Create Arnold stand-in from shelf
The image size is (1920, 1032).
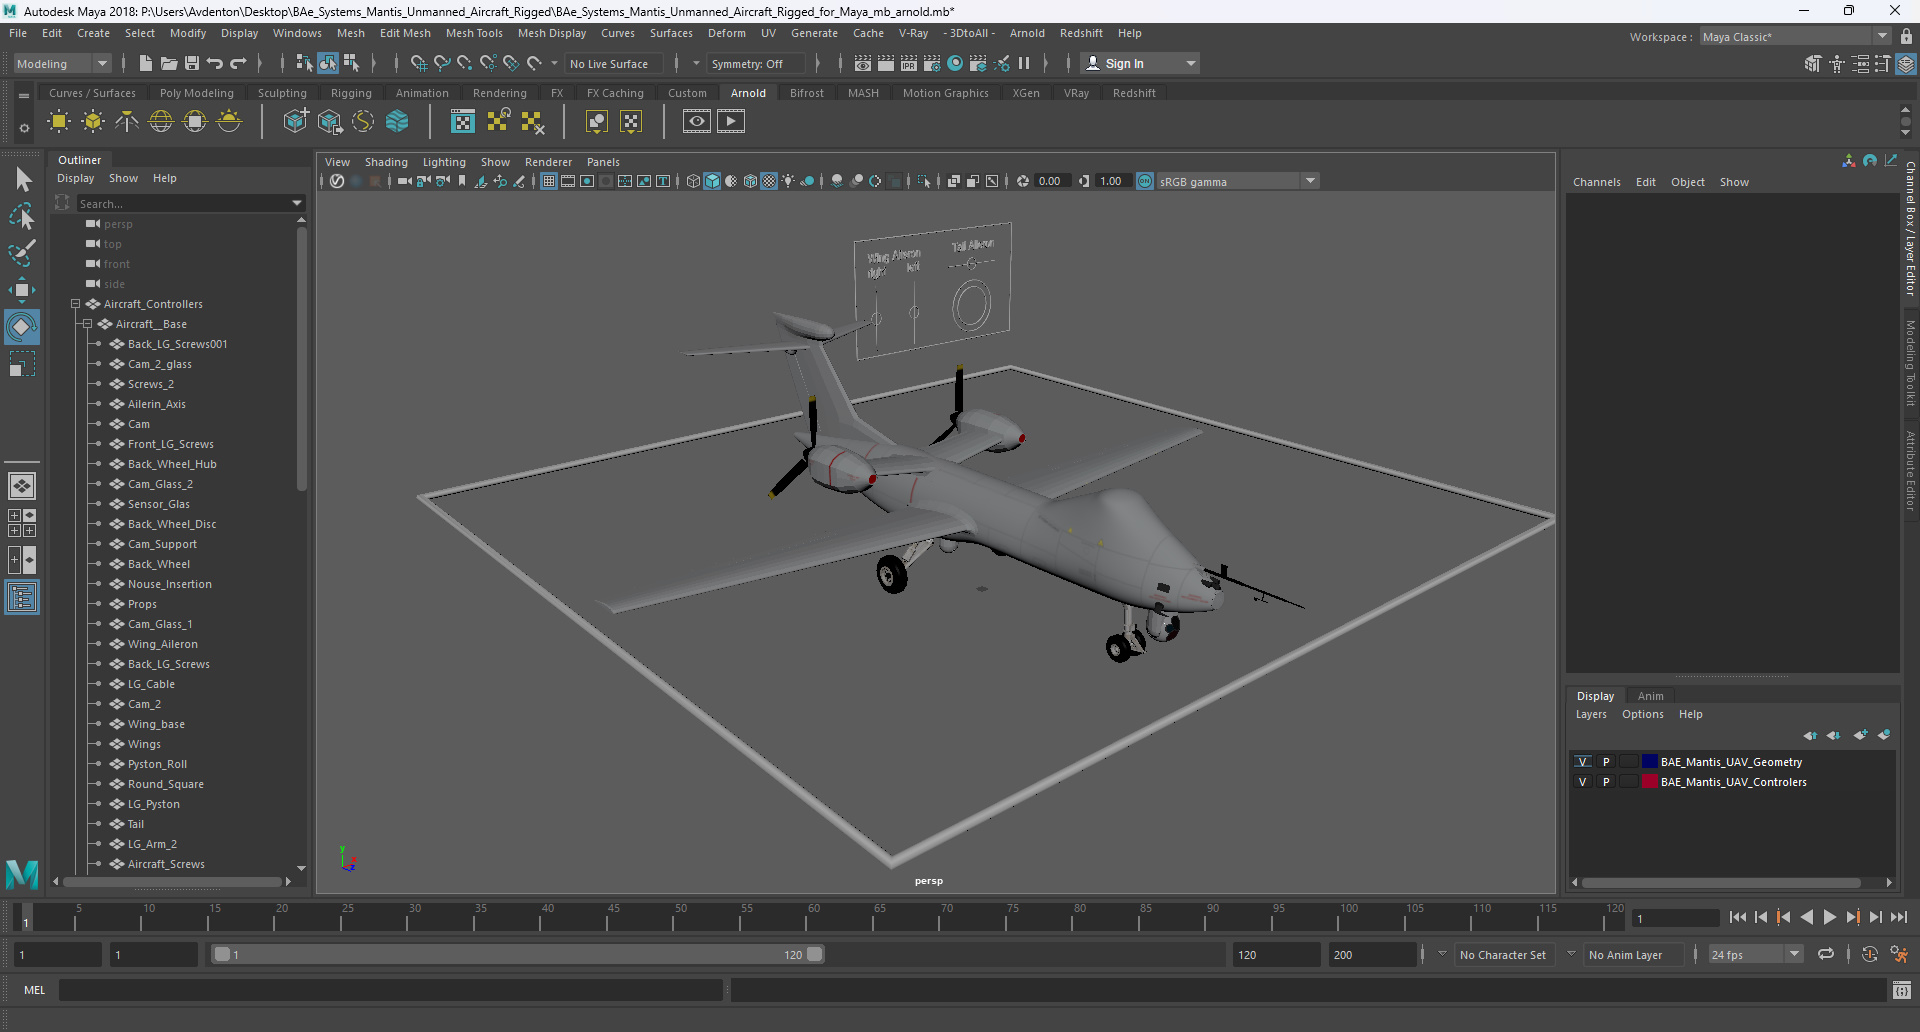[x=296, y=121]
